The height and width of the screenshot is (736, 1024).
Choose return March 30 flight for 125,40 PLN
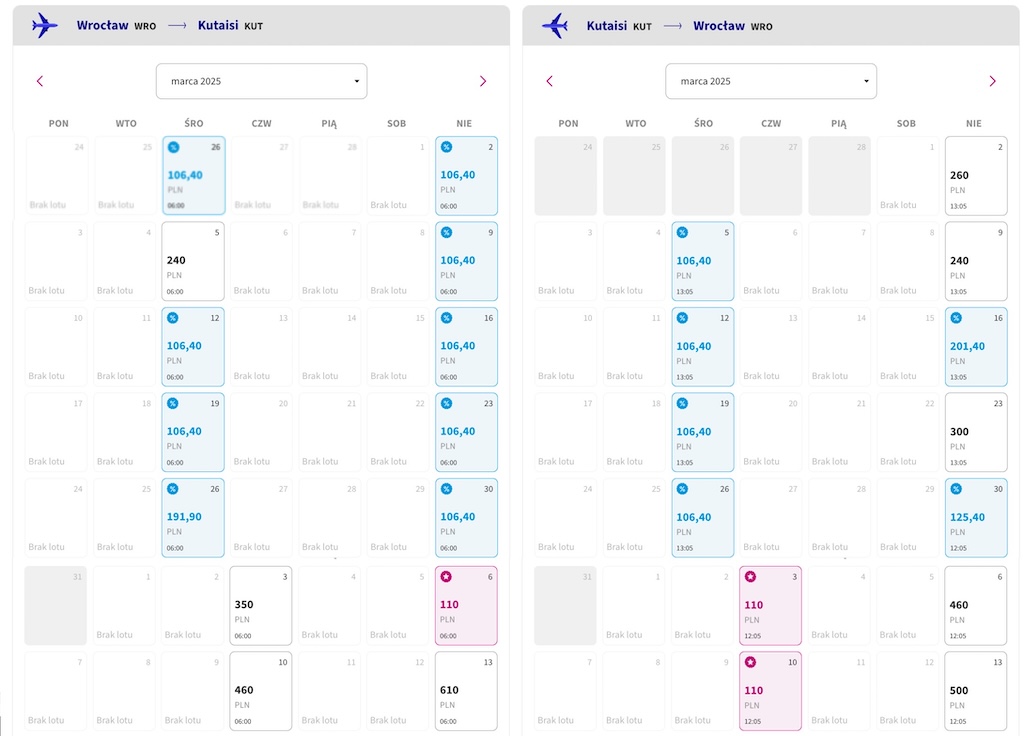click(x=976, y=517)
